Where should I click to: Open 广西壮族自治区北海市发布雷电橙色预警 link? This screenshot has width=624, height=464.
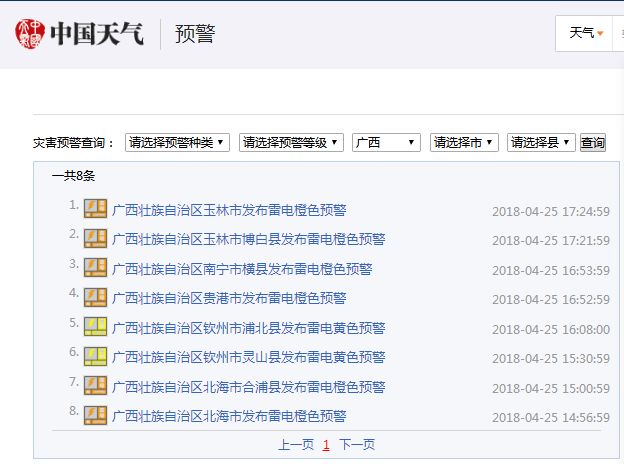coord(229,416)
